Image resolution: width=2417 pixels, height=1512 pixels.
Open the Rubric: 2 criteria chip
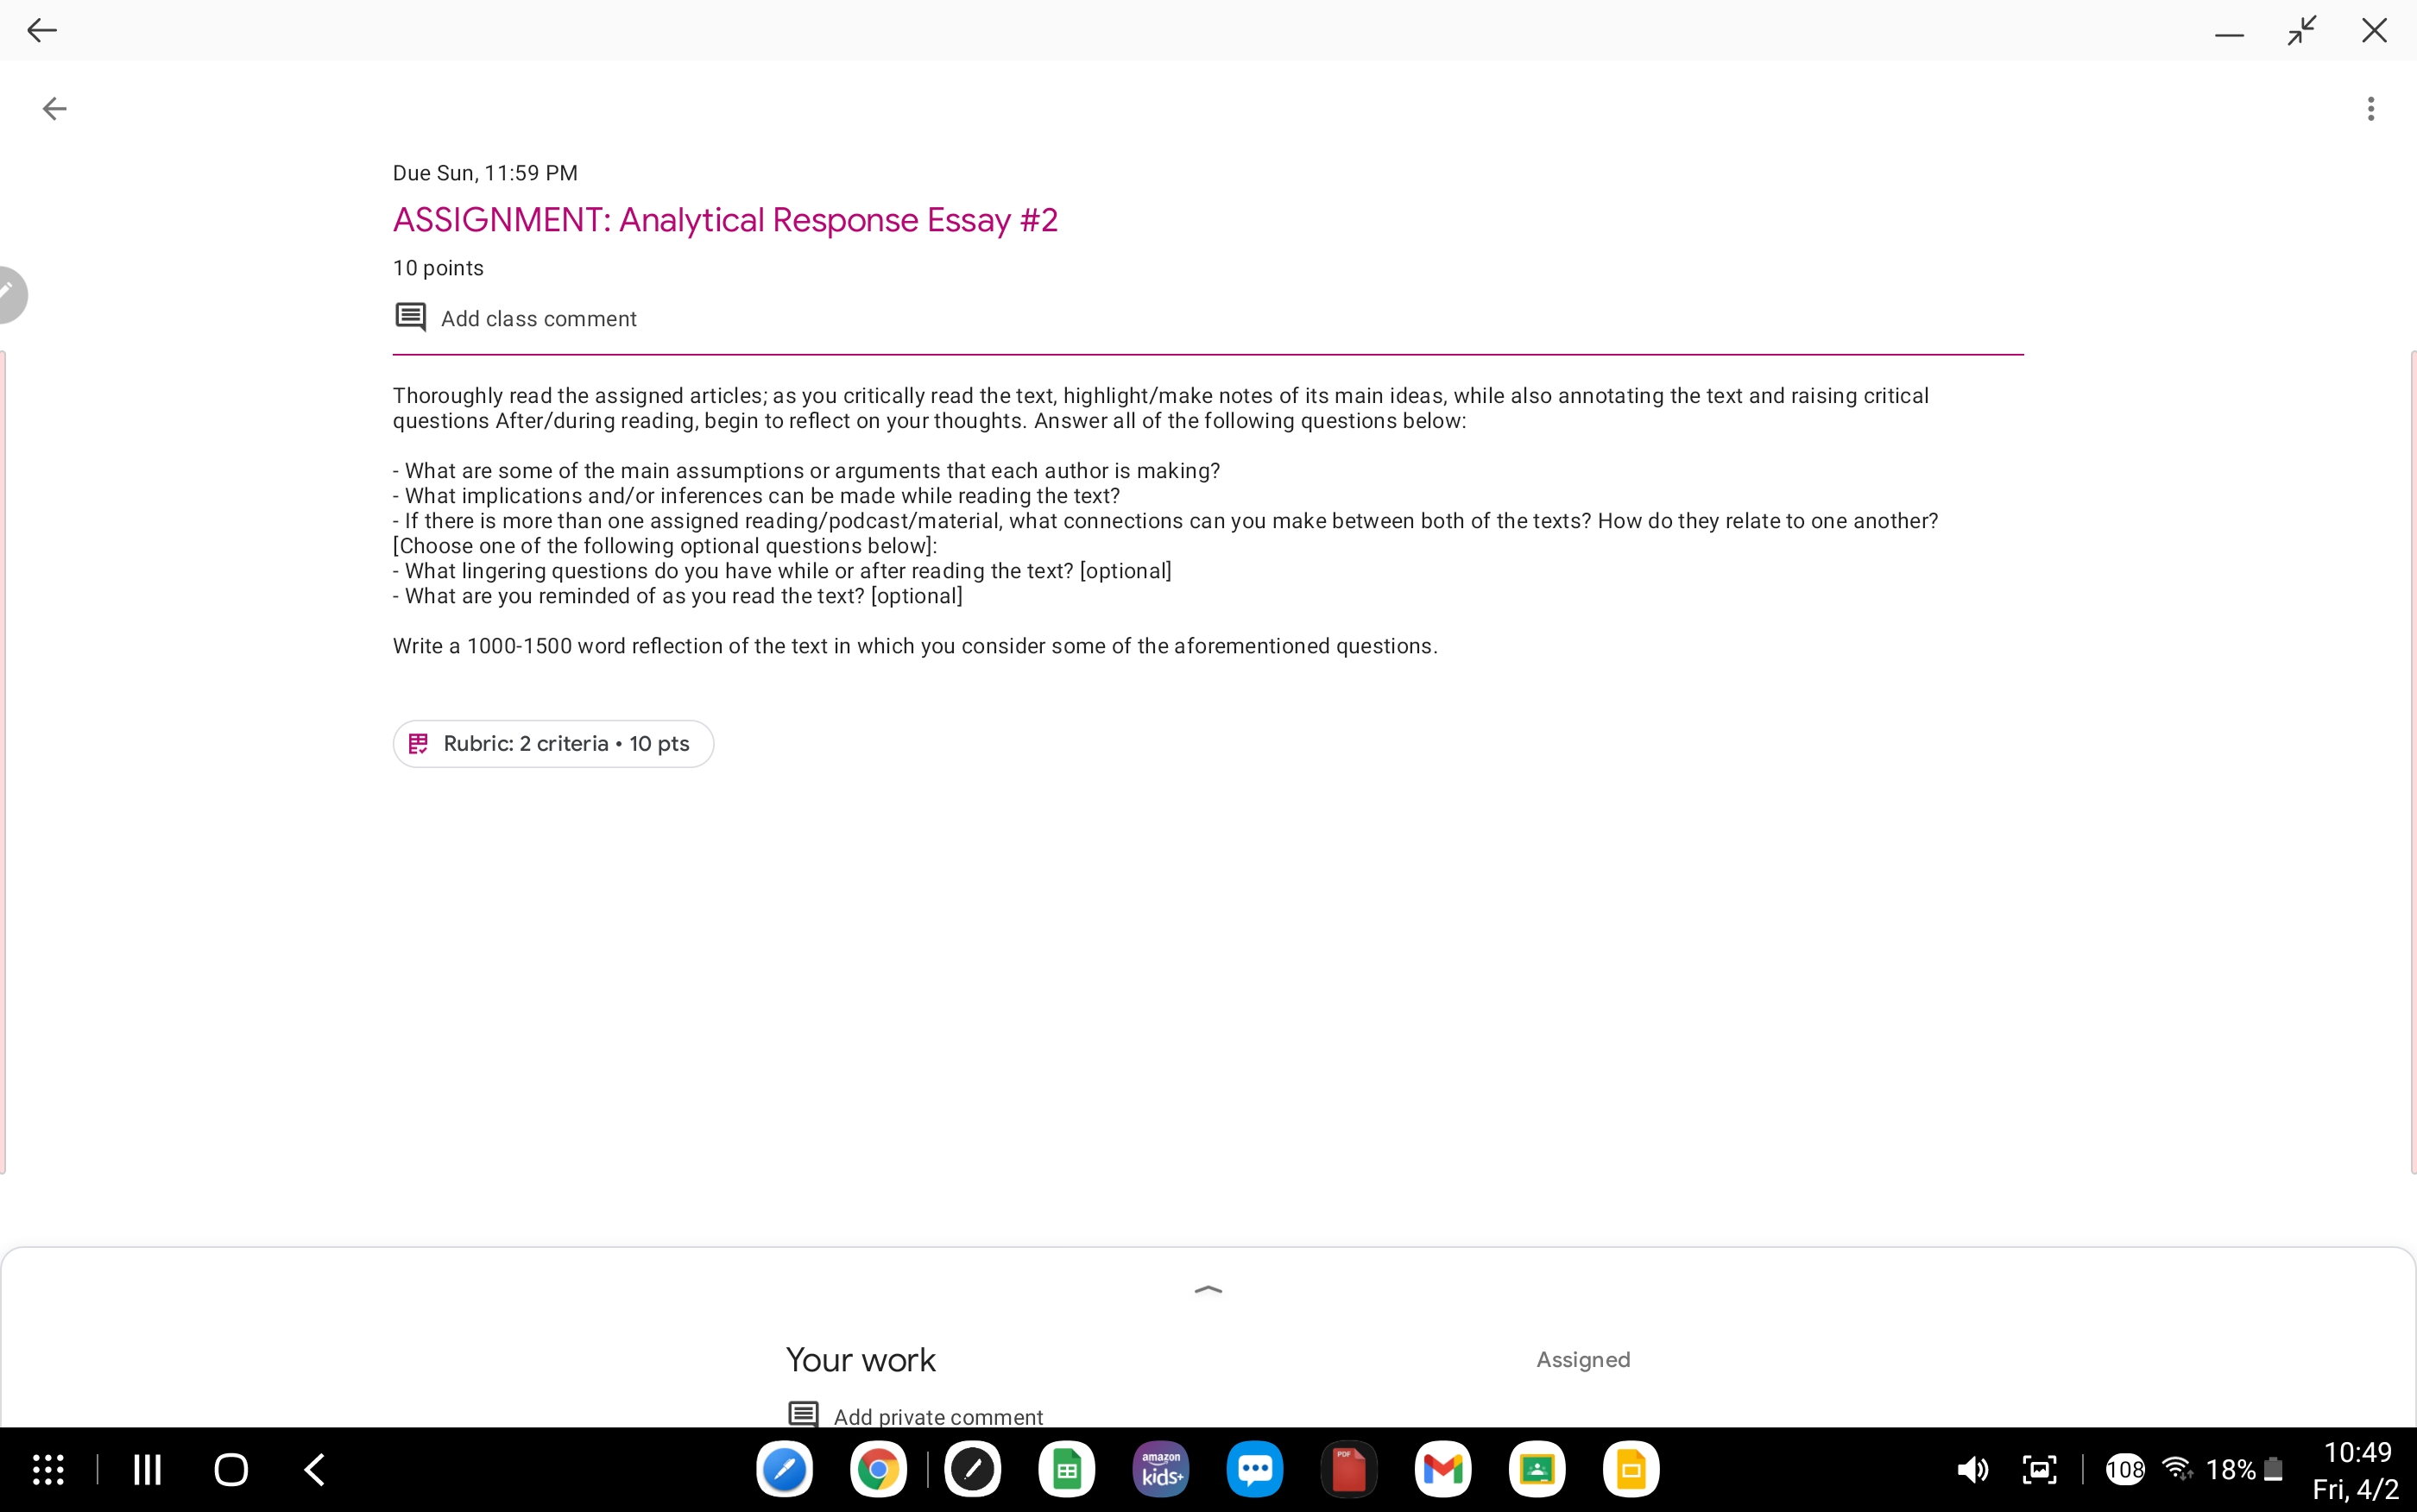(x=553, y=743)
